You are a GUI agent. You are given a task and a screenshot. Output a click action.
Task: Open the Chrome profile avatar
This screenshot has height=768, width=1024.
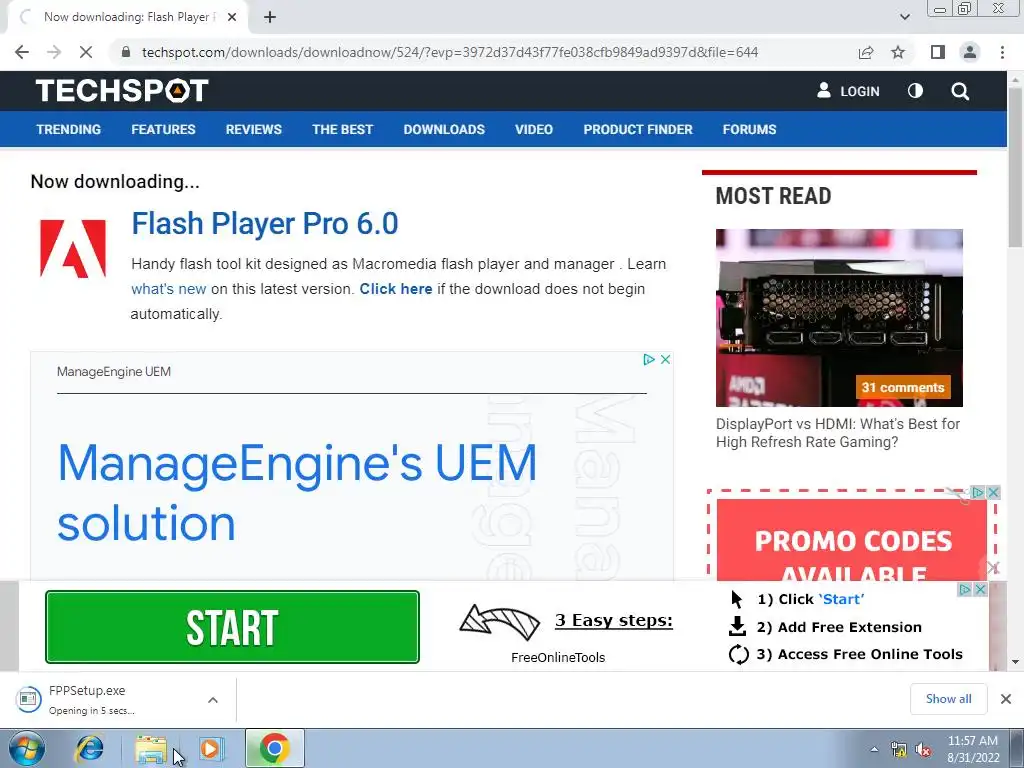970,52
